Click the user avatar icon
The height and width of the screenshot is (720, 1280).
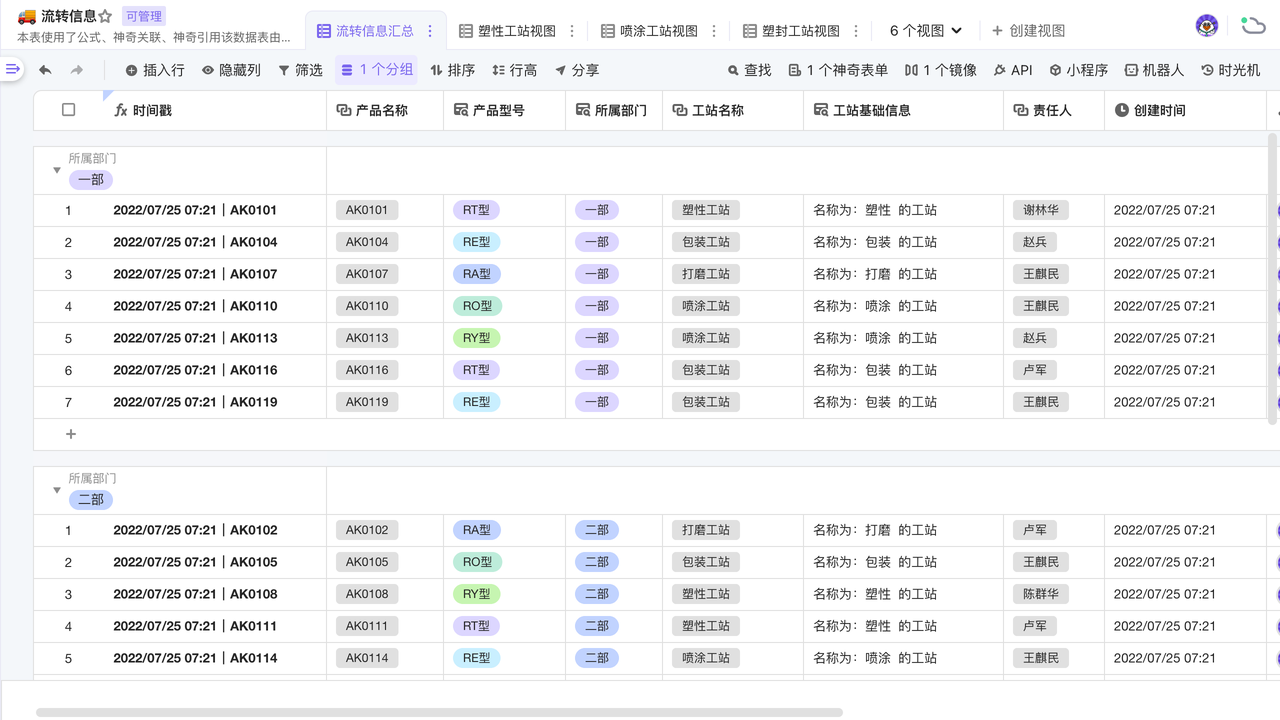tap(1207, 26)
